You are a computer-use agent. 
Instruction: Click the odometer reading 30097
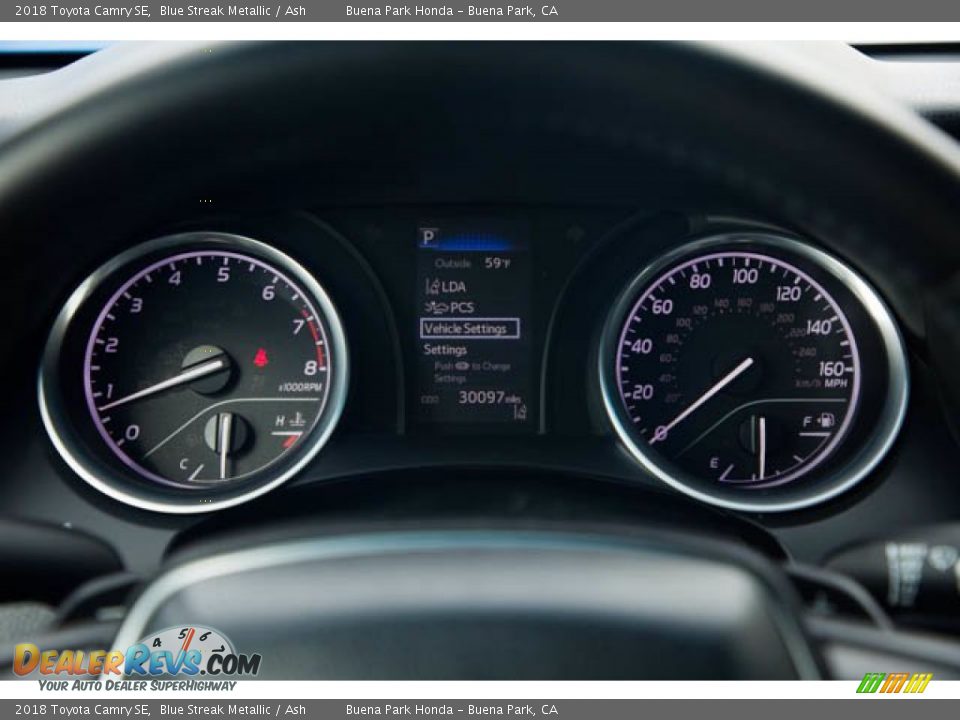pyautogui.click(x=481, y=397)
